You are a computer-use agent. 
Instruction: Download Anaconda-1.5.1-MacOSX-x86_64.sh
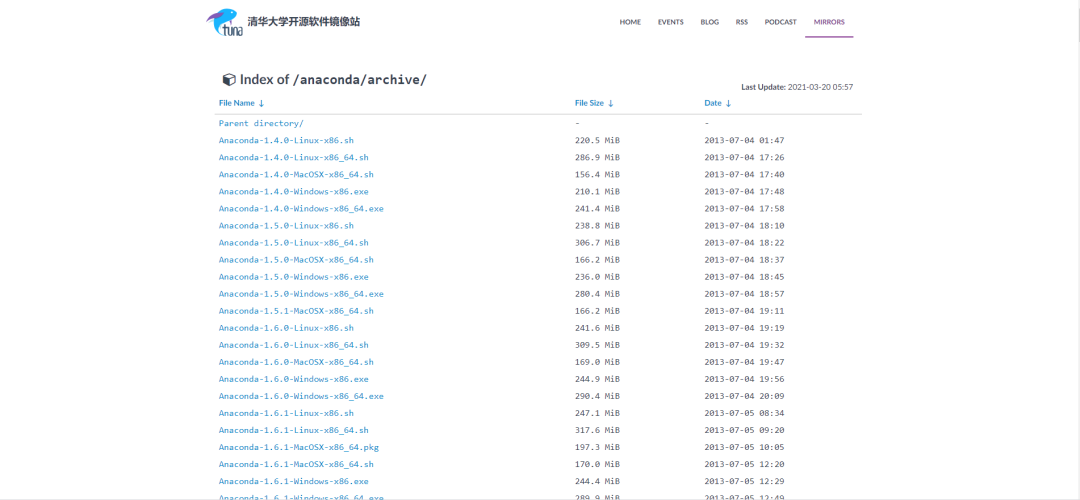click(x=296, y=311)
